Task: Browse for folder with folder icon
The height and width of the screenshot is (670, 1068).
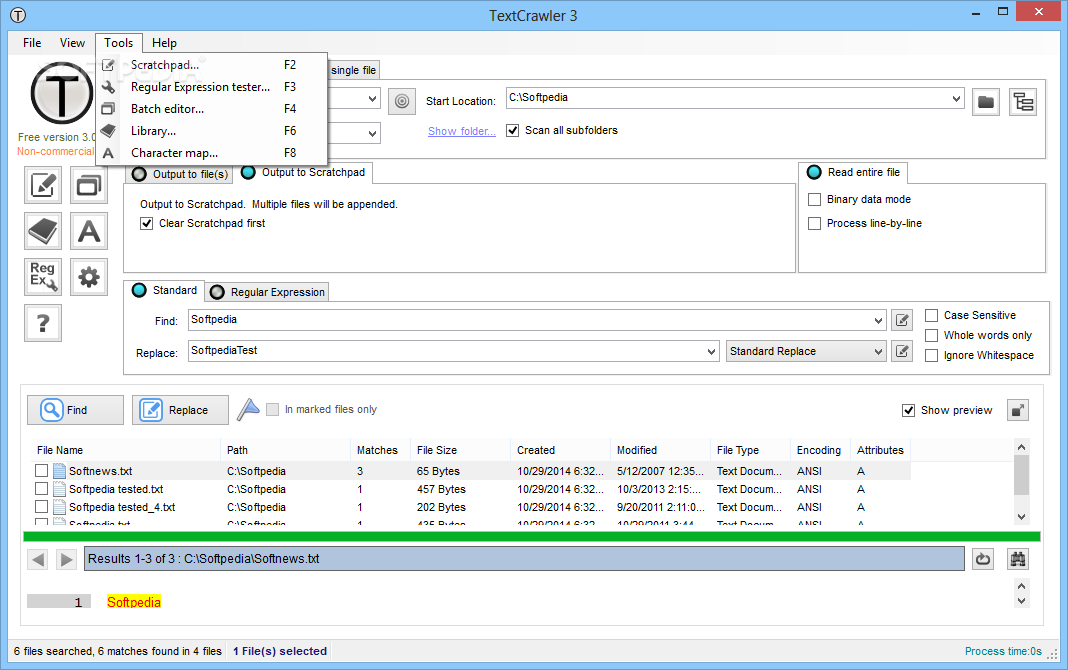Action: 986,102
